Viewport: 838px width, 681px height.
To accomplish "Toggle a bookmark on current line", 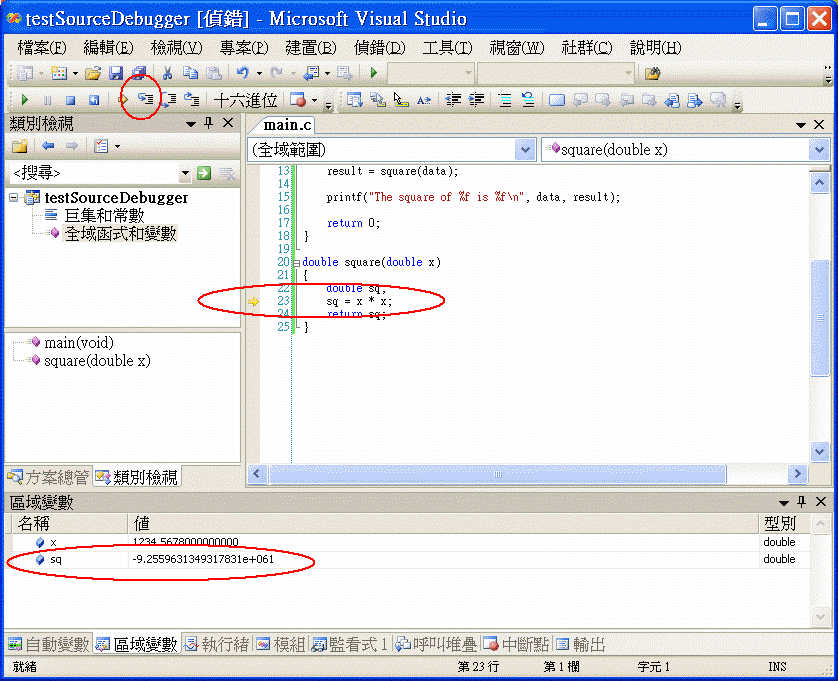I will pos(557,100).
